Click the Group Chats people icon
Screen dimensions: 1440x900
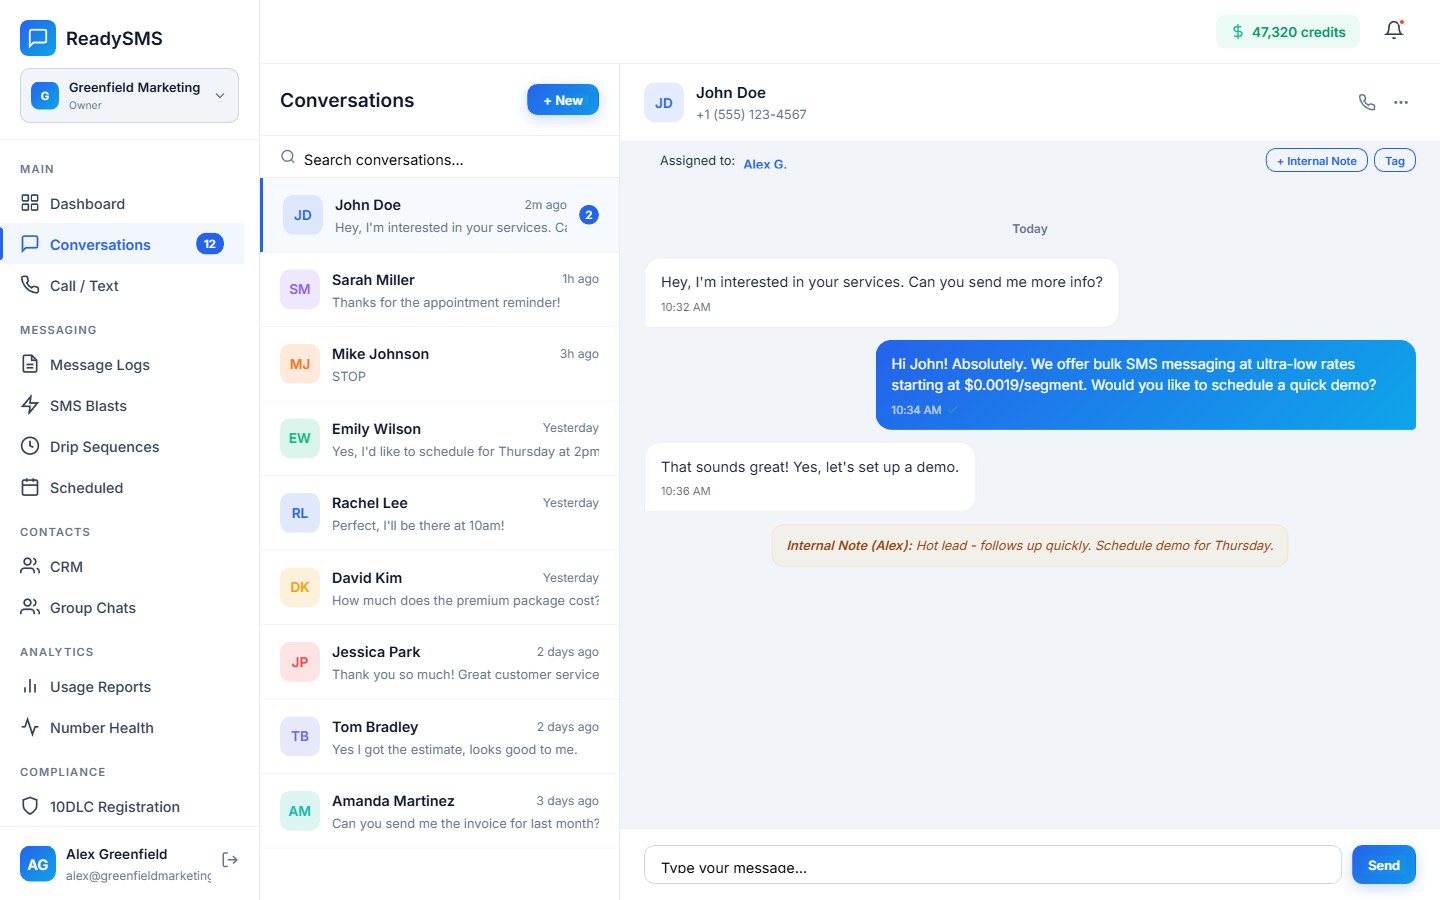point(30,607)
